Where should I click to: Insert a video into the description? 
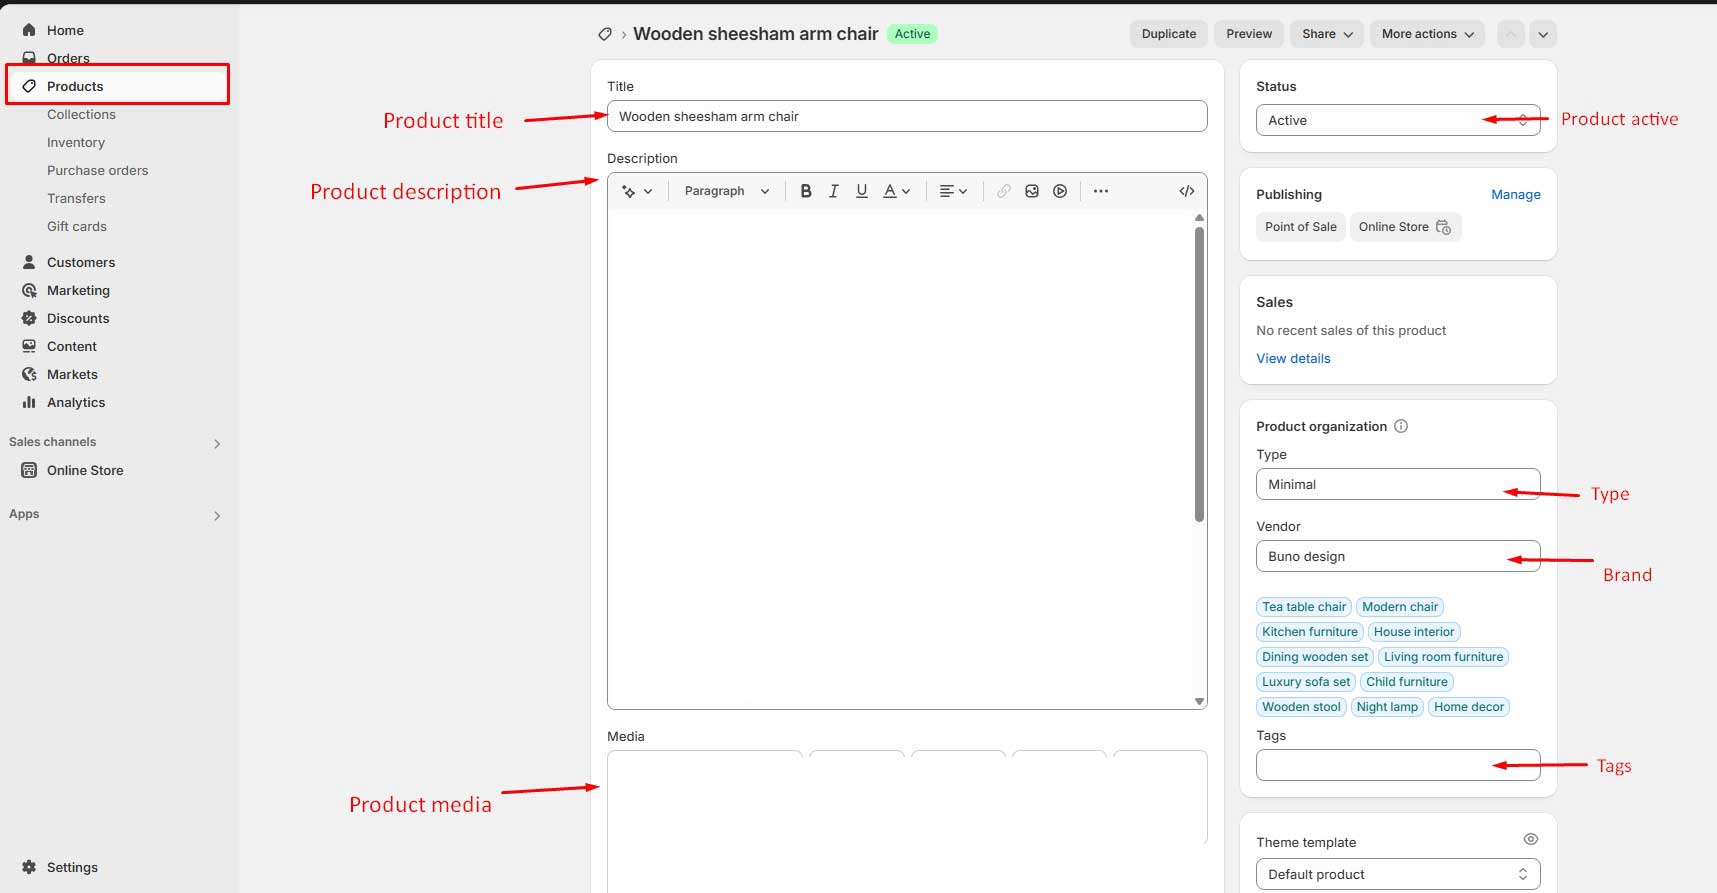tap(1059, 191)
